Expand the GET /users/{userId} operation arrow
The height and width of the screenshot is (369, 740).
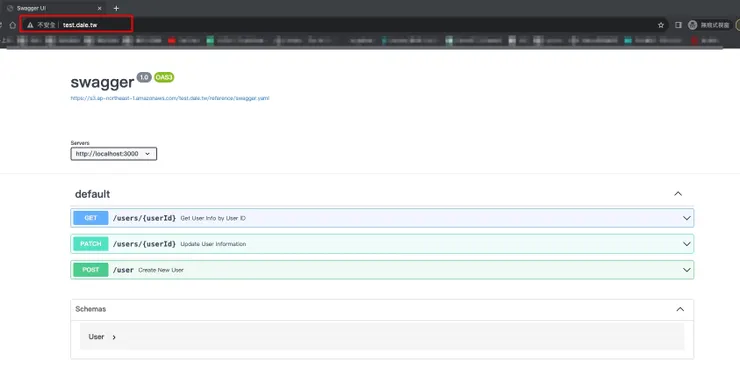coord(687,218)
